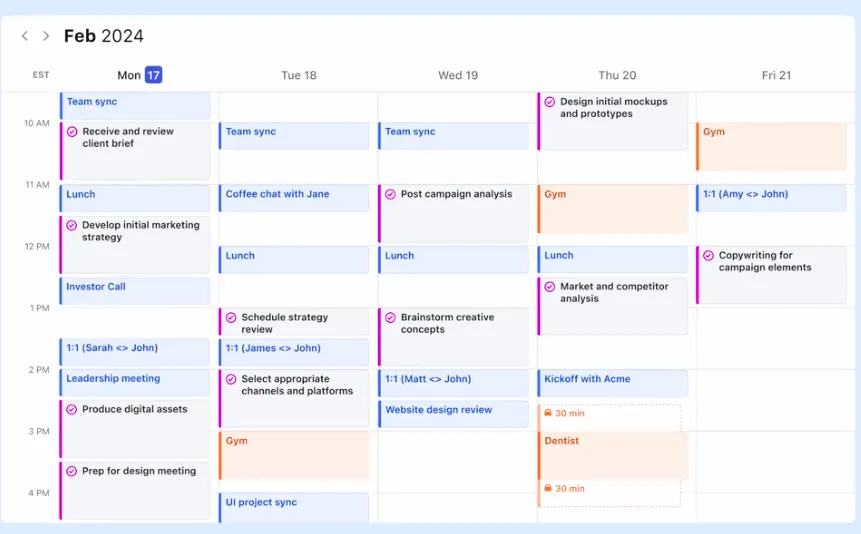Mark 'Receive and review client brief' complete
Image resolution: width=861 pixels, height=534 pixels.
pyautogui.click(x=72, y=132)
